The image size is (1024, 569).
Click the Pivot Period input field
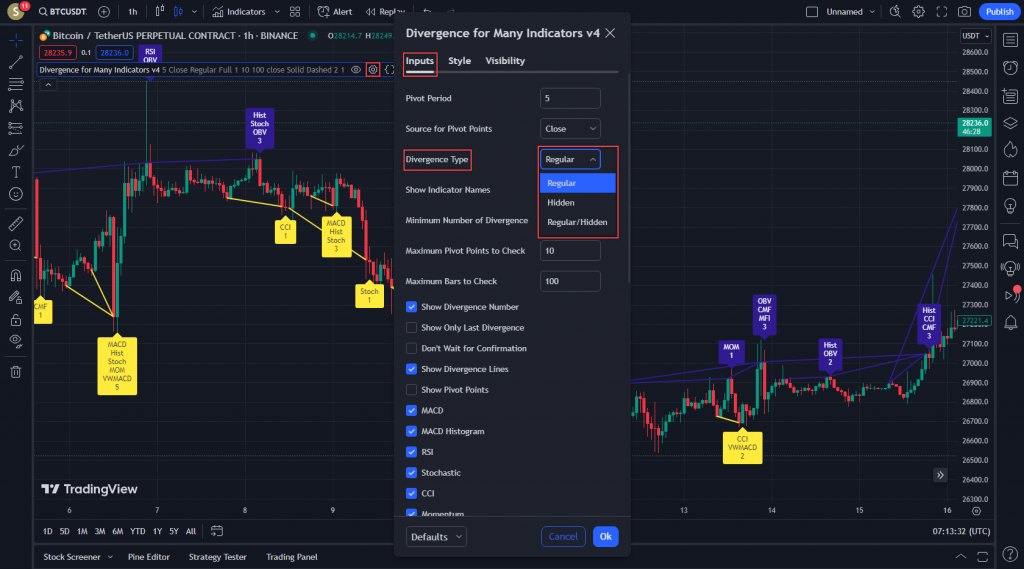pyautogui.click(x=570, y=98)
